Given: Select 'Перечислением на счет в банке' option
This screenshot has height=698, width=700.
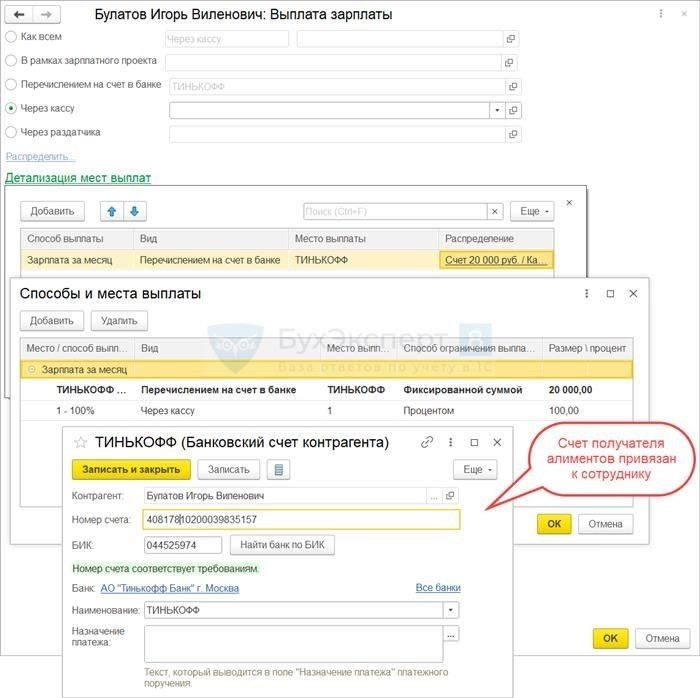Looking at the screenshot, I should 11,84.
